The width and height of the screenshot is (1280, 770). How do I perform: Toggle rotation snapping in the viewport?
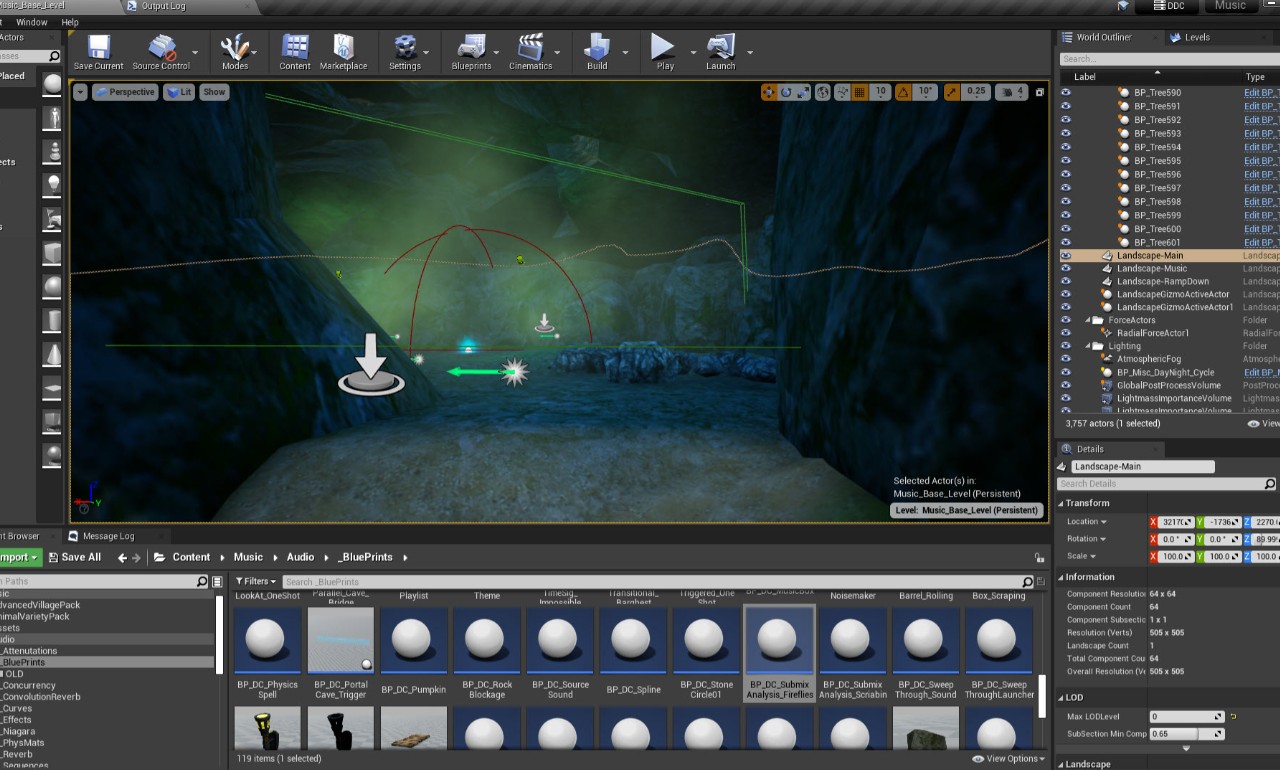coord(904,92)
